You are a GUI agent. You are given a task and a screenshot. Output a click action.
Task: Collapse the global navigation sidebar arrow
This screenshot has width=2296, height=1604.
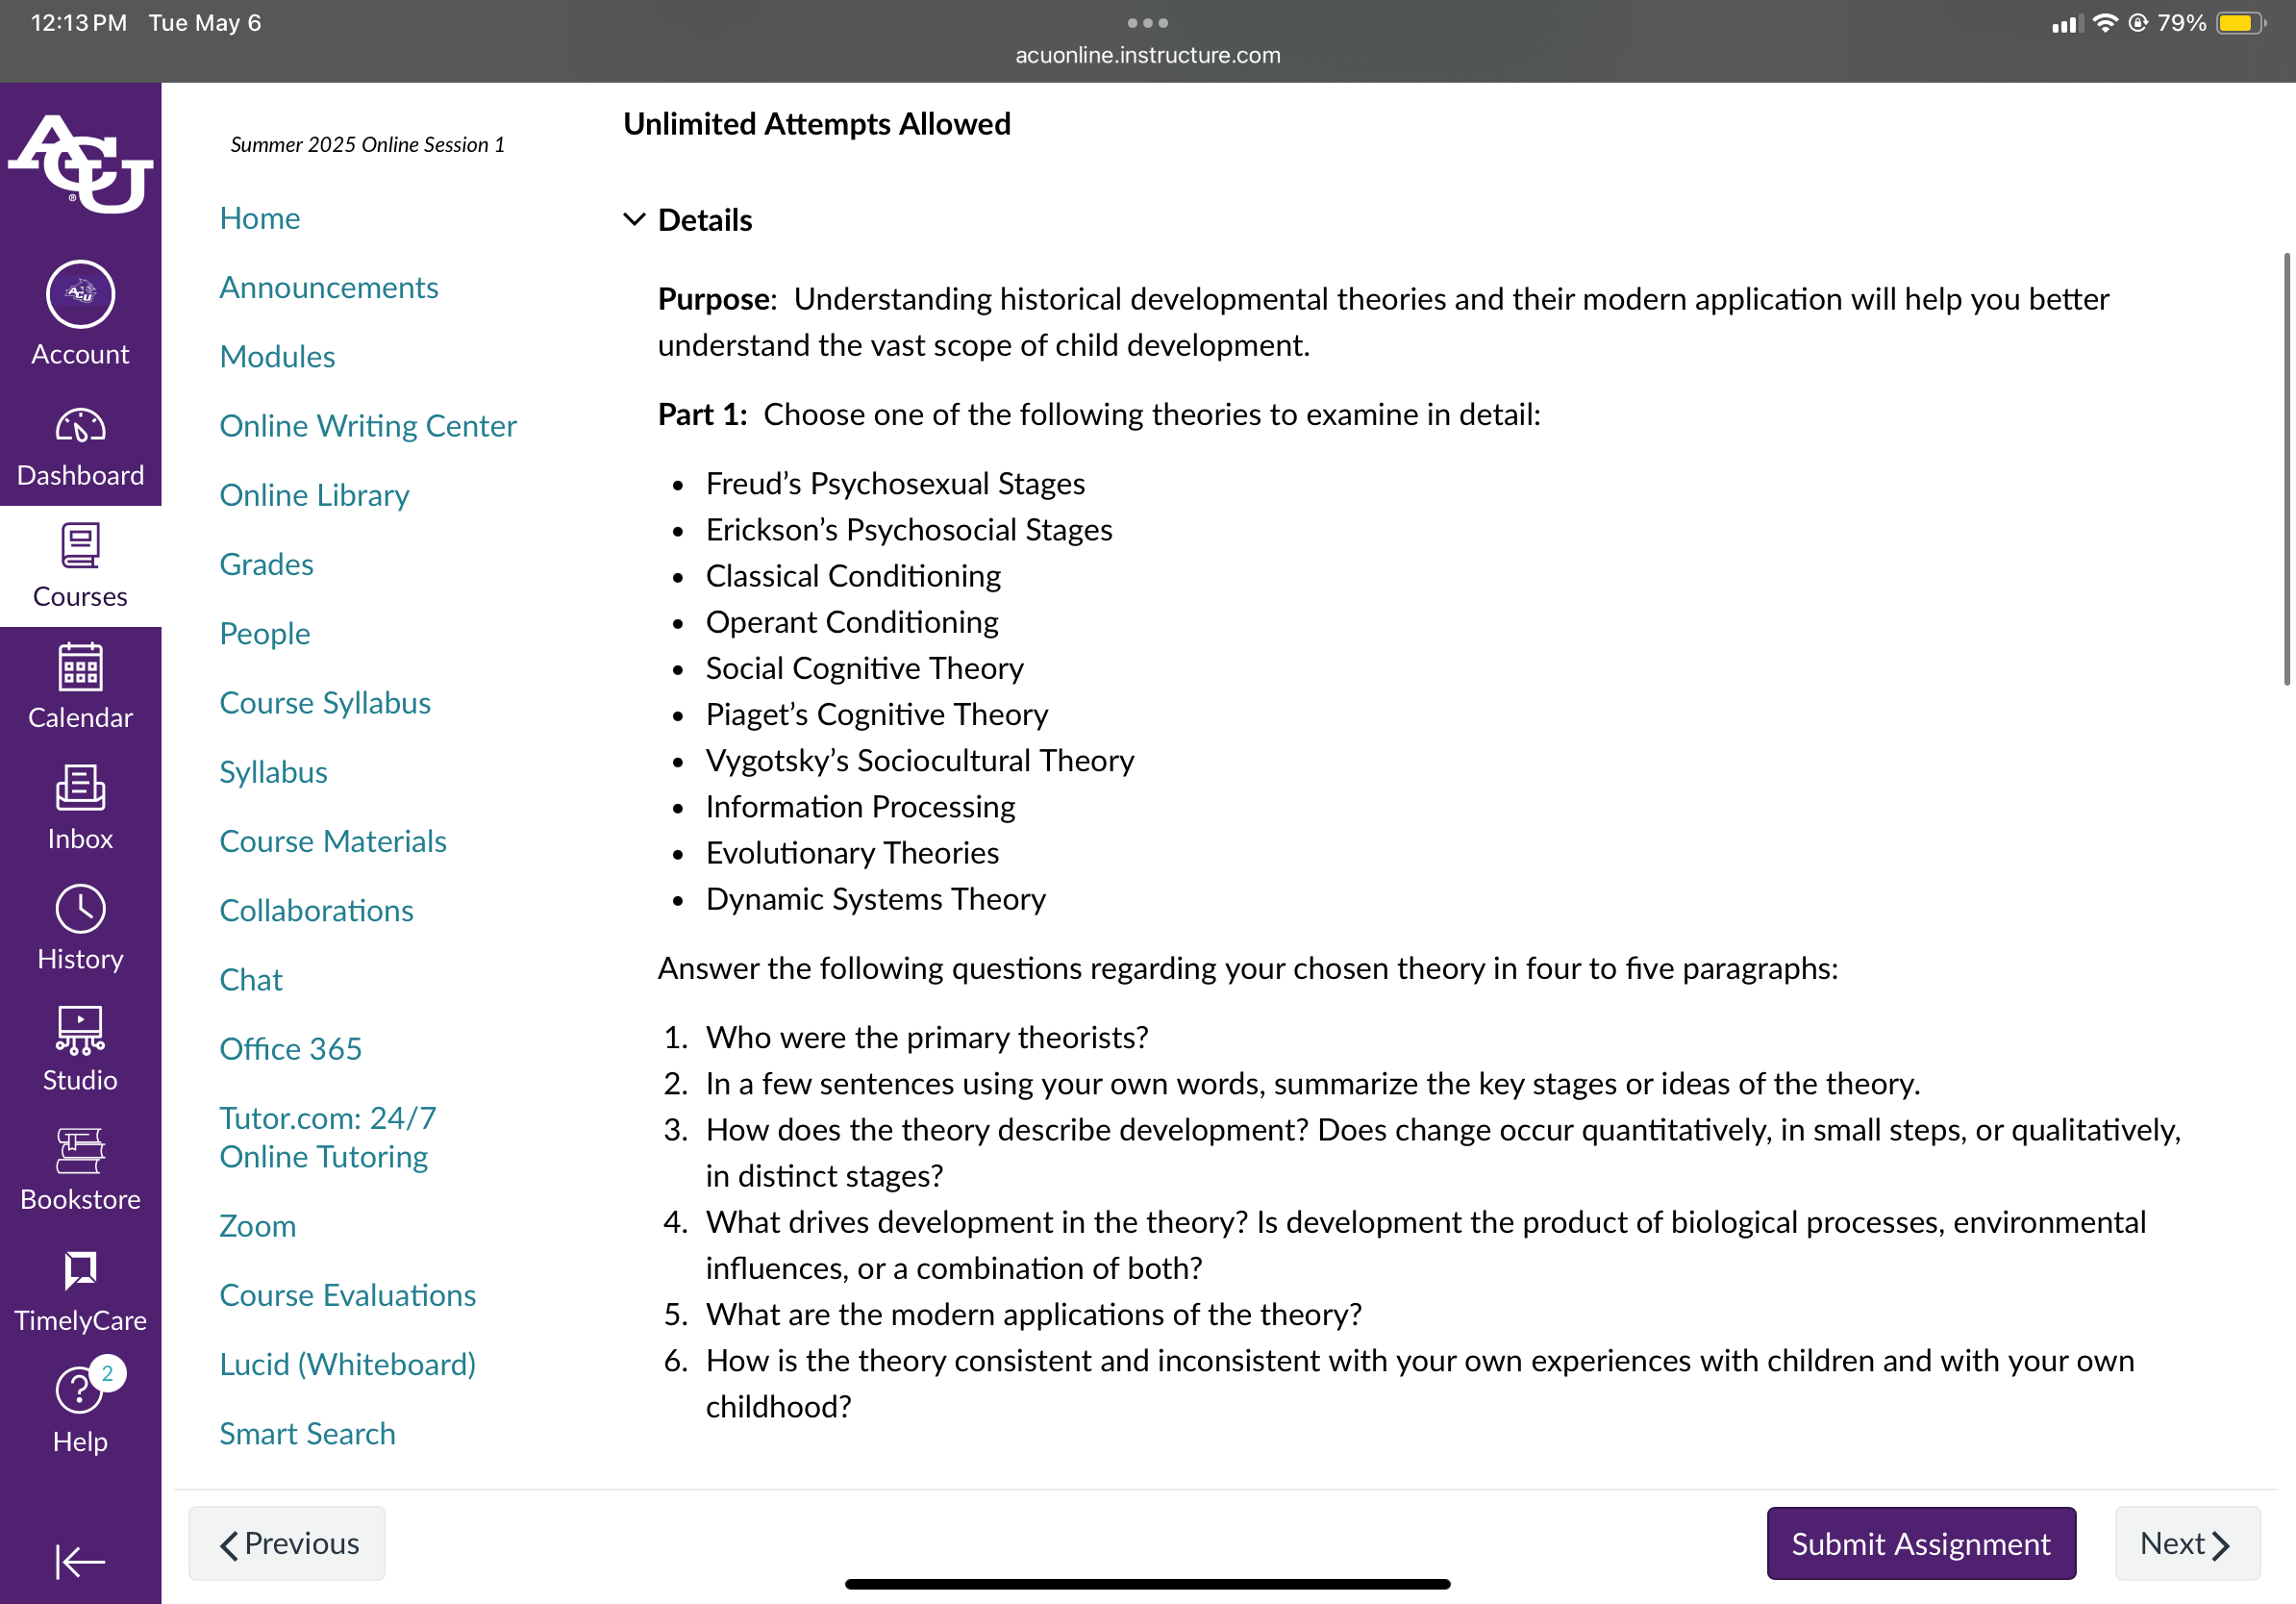(80, 1561)
